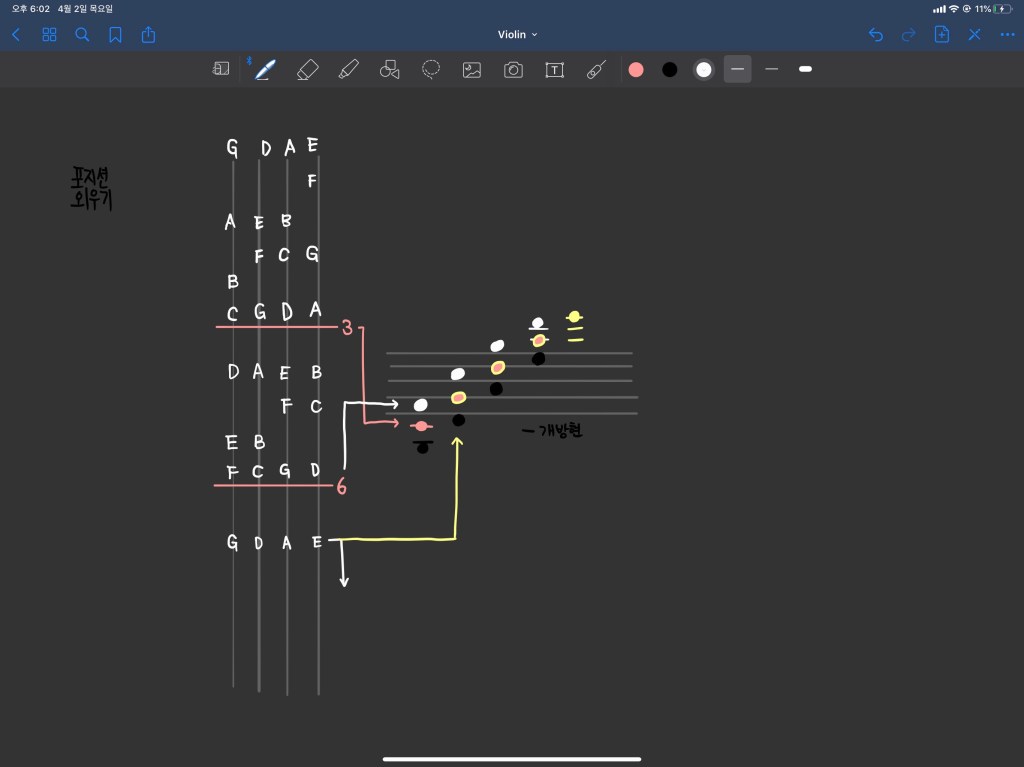
Task: Undo the last stroke
Action: click(876, 35)
